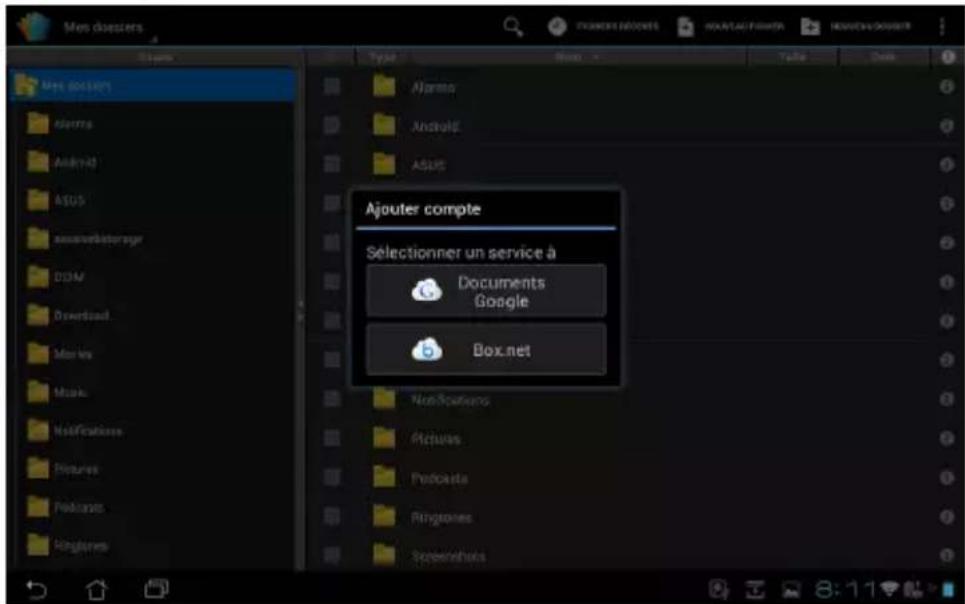Open Android folder in file list

[416, 126]
